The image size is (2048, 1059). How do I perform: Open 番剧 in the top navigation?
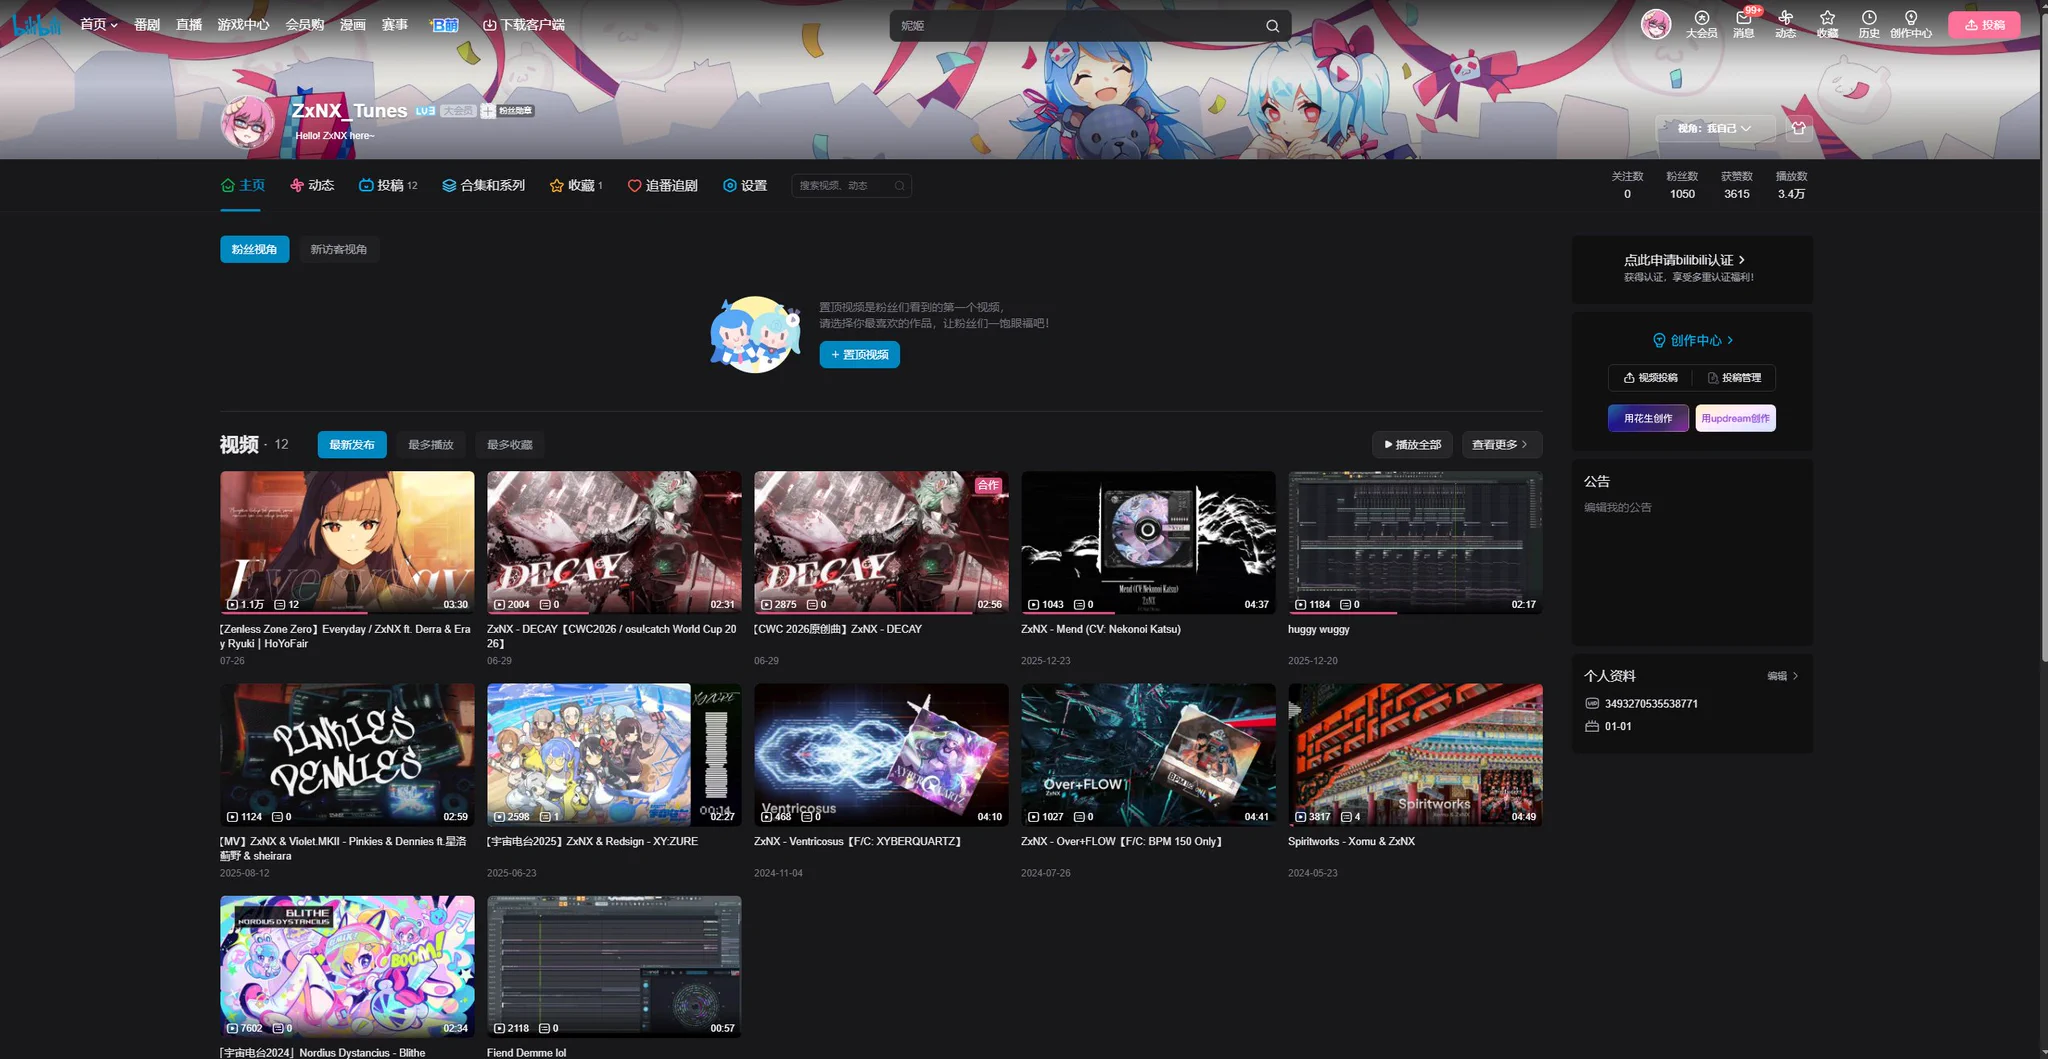tap(147, 25)
